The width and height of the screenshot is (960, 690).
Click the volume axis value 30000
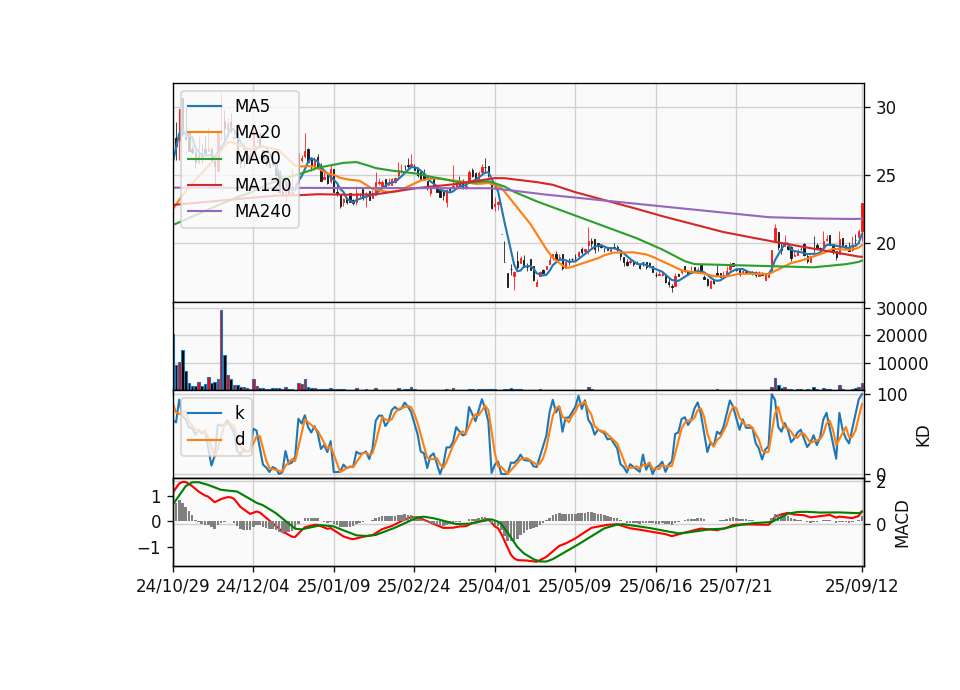coord(902,309)
